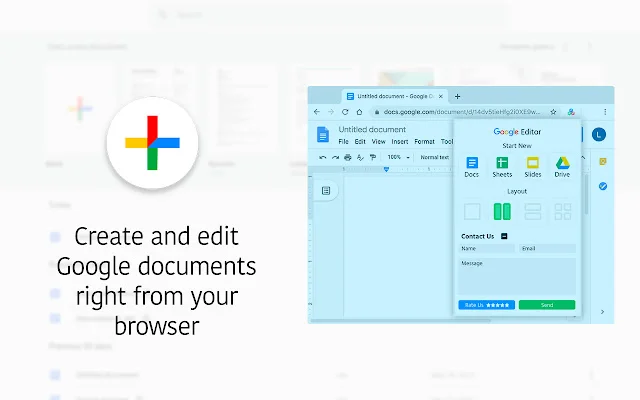640x400 pixels.
Task: Close the Untitled document tab
Action: pos(440,96)
